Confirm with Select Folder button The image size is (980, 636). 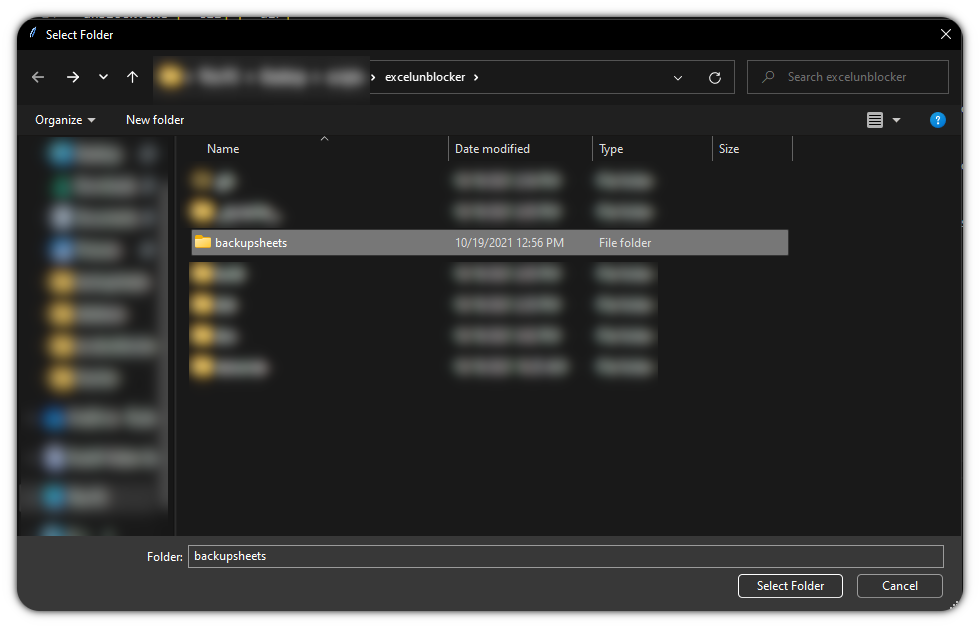click(790, 585)
